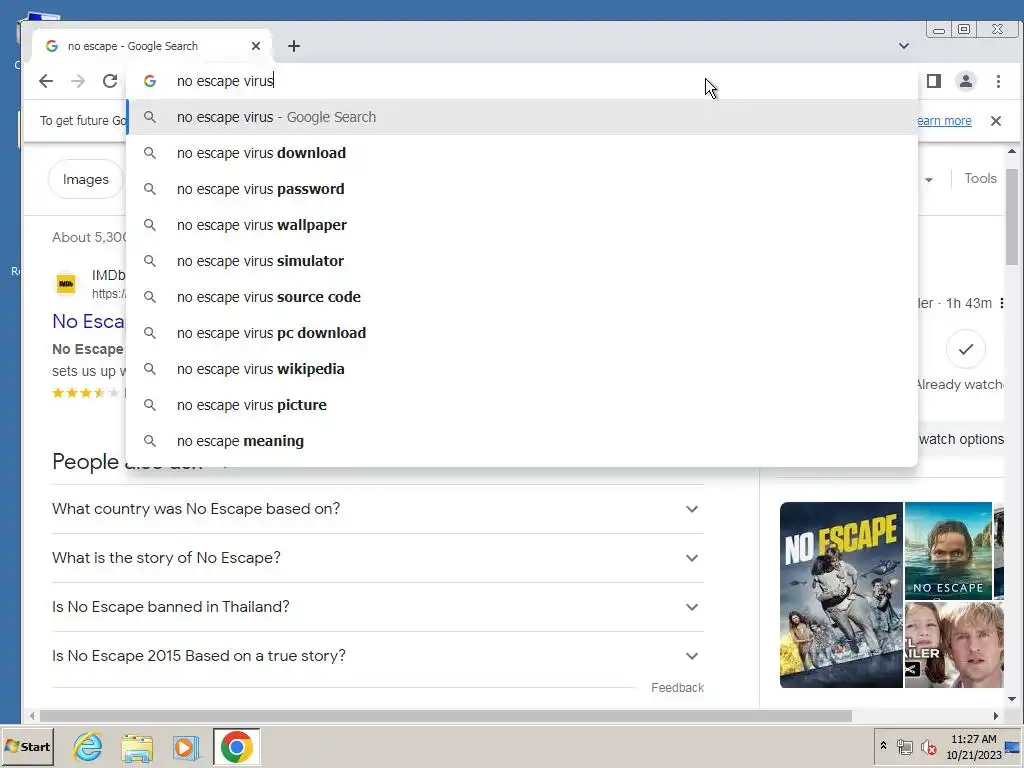Select suggestion 'no escape virus source code'
Viewport: 1024px width, 768px height.
tap(522, 296)
